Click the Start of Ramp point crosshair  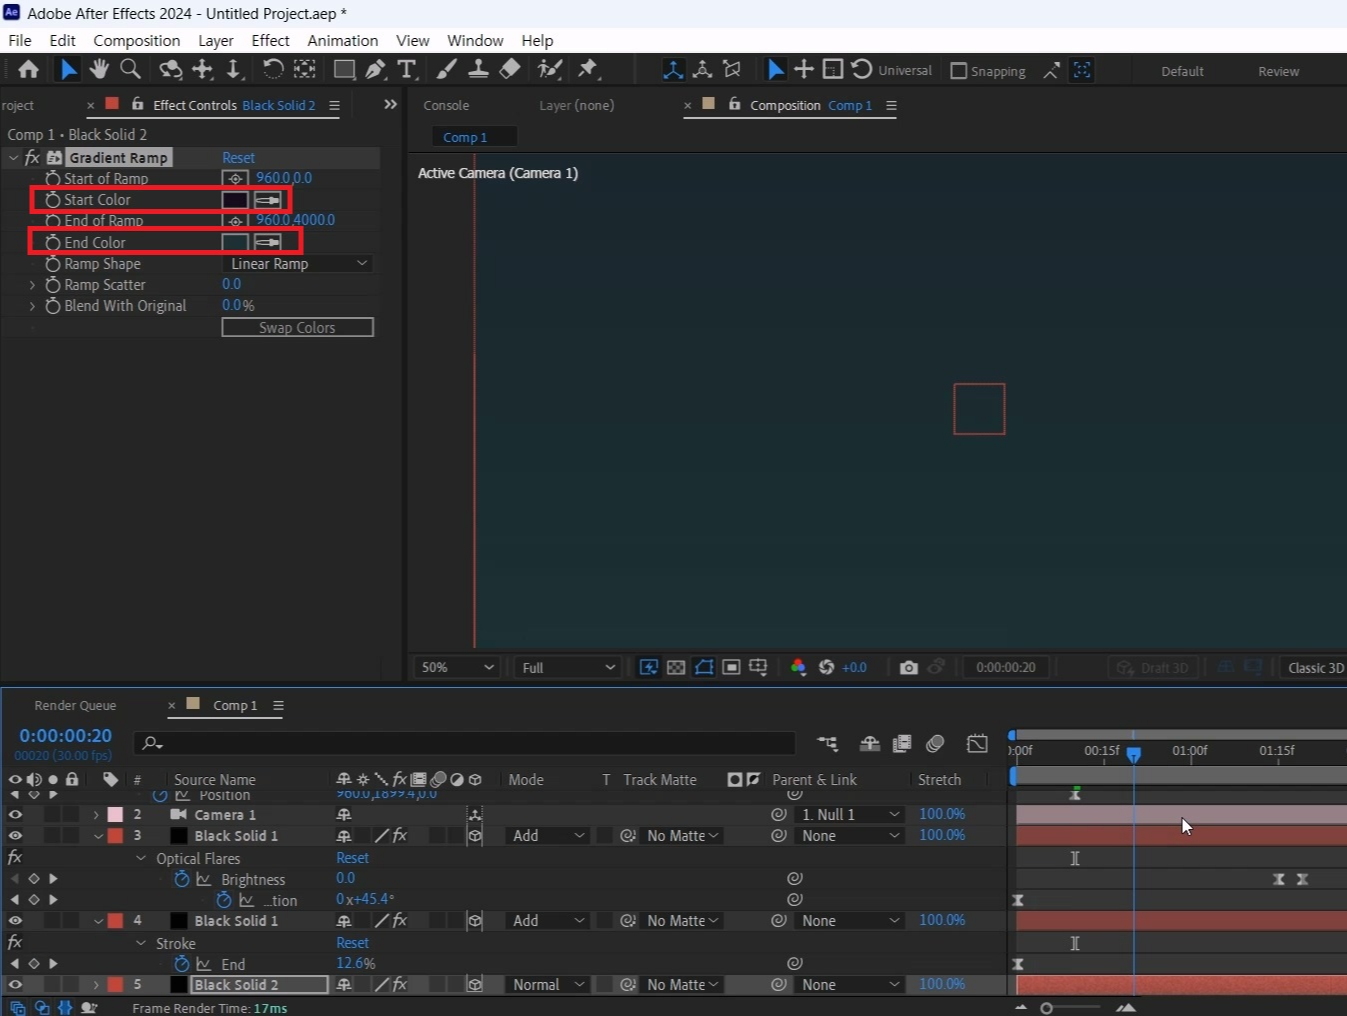(x=235, y=178)
